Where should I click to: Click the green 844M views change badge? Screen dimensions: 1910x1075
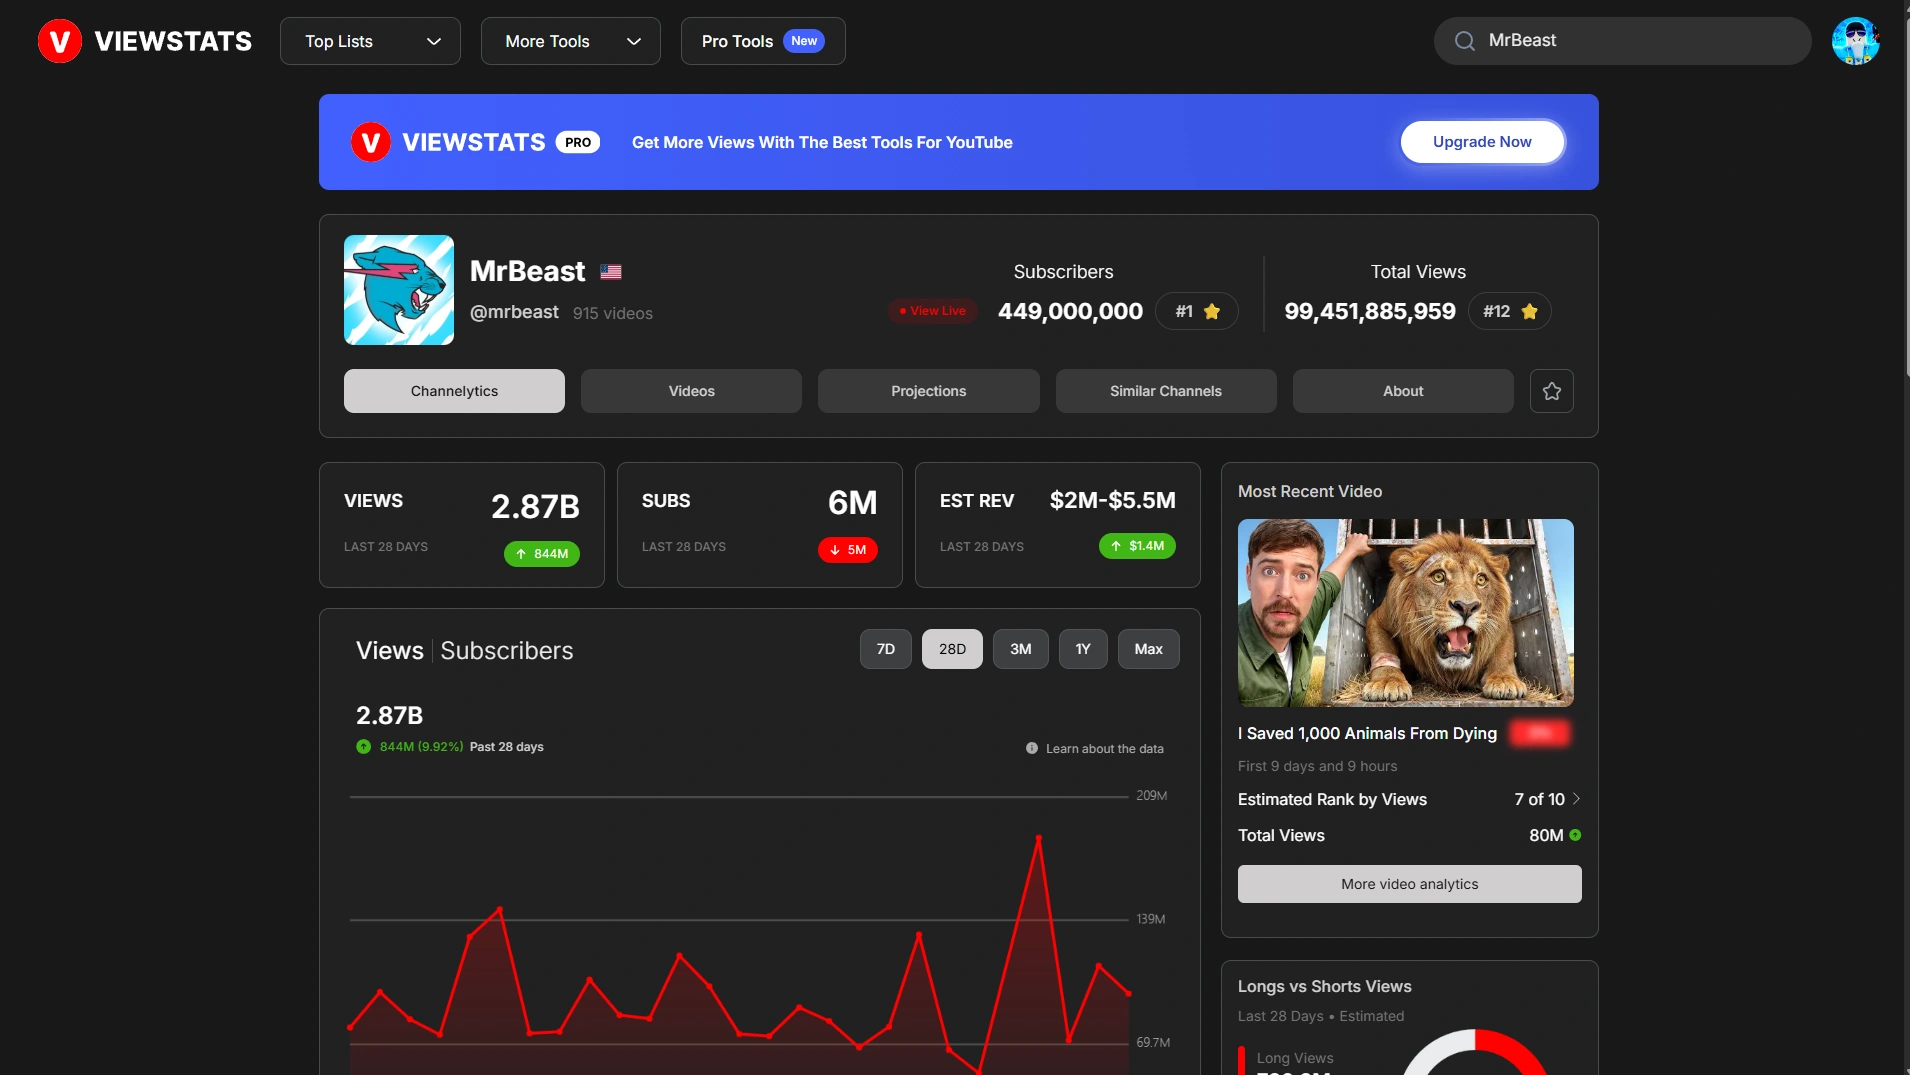(x=542, y=554)
